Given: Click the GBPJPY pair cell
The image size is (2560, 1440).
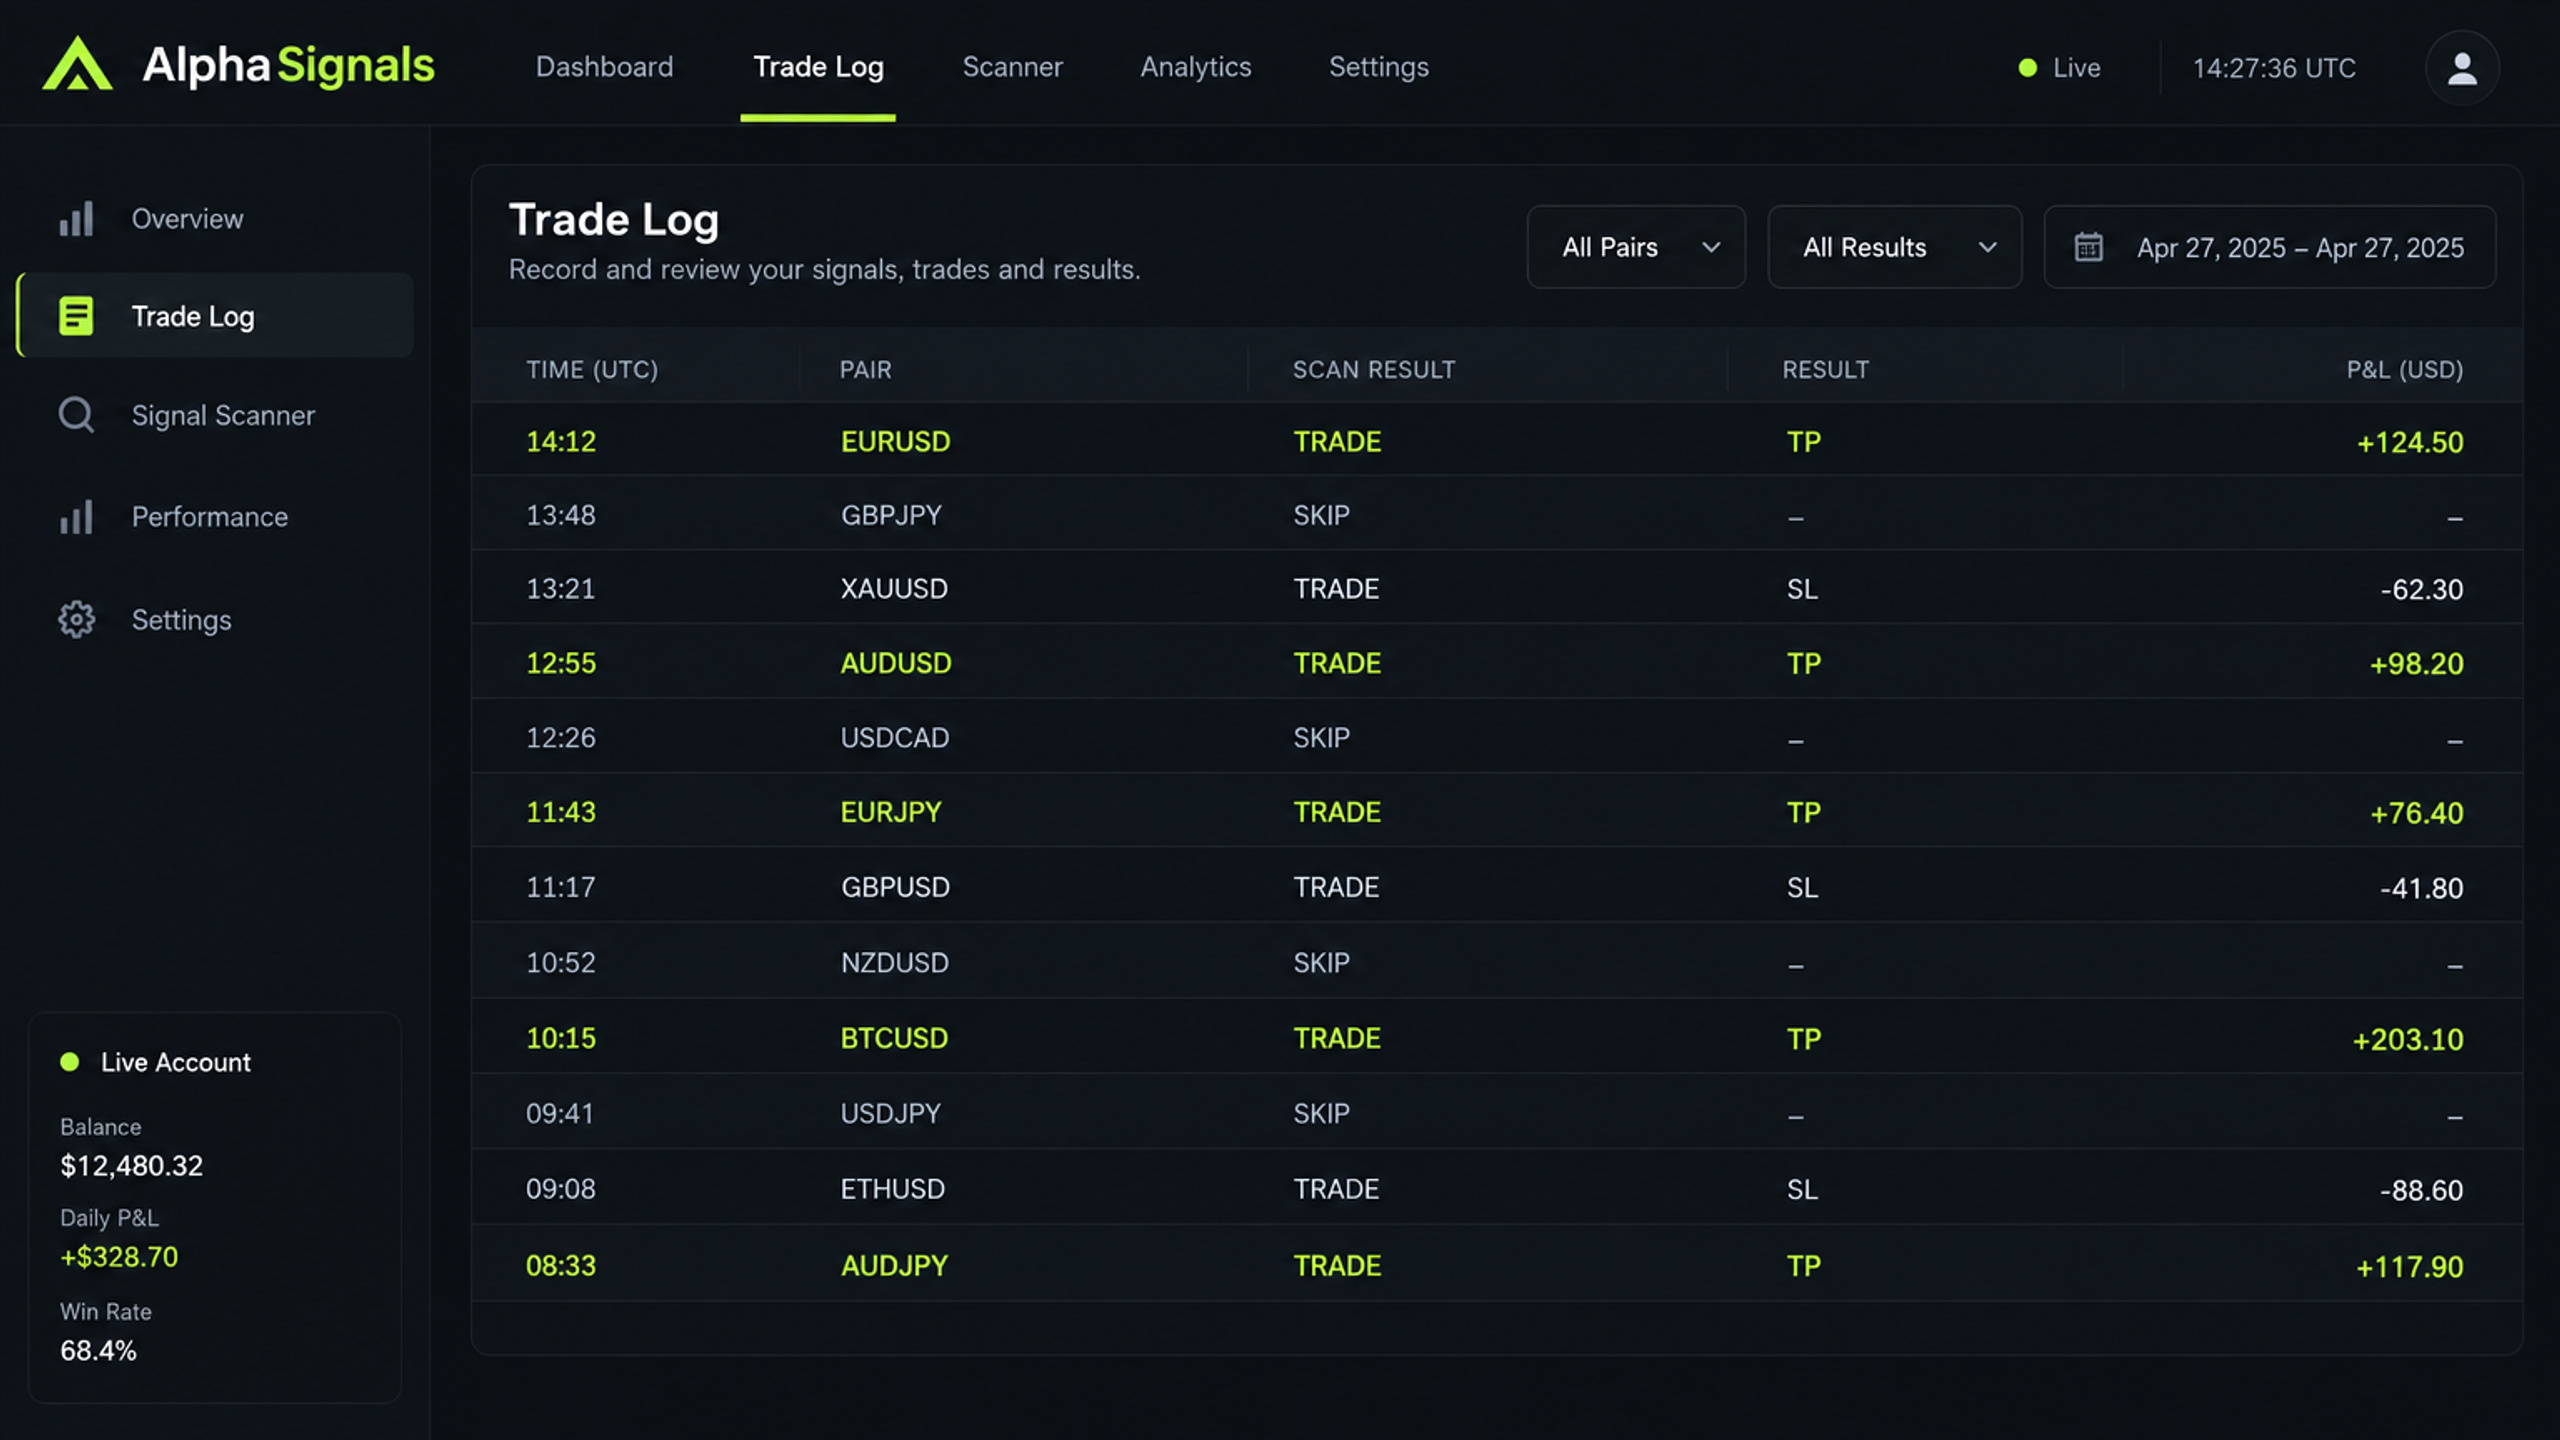Looking at the screenshot, I should pos(891,515).
